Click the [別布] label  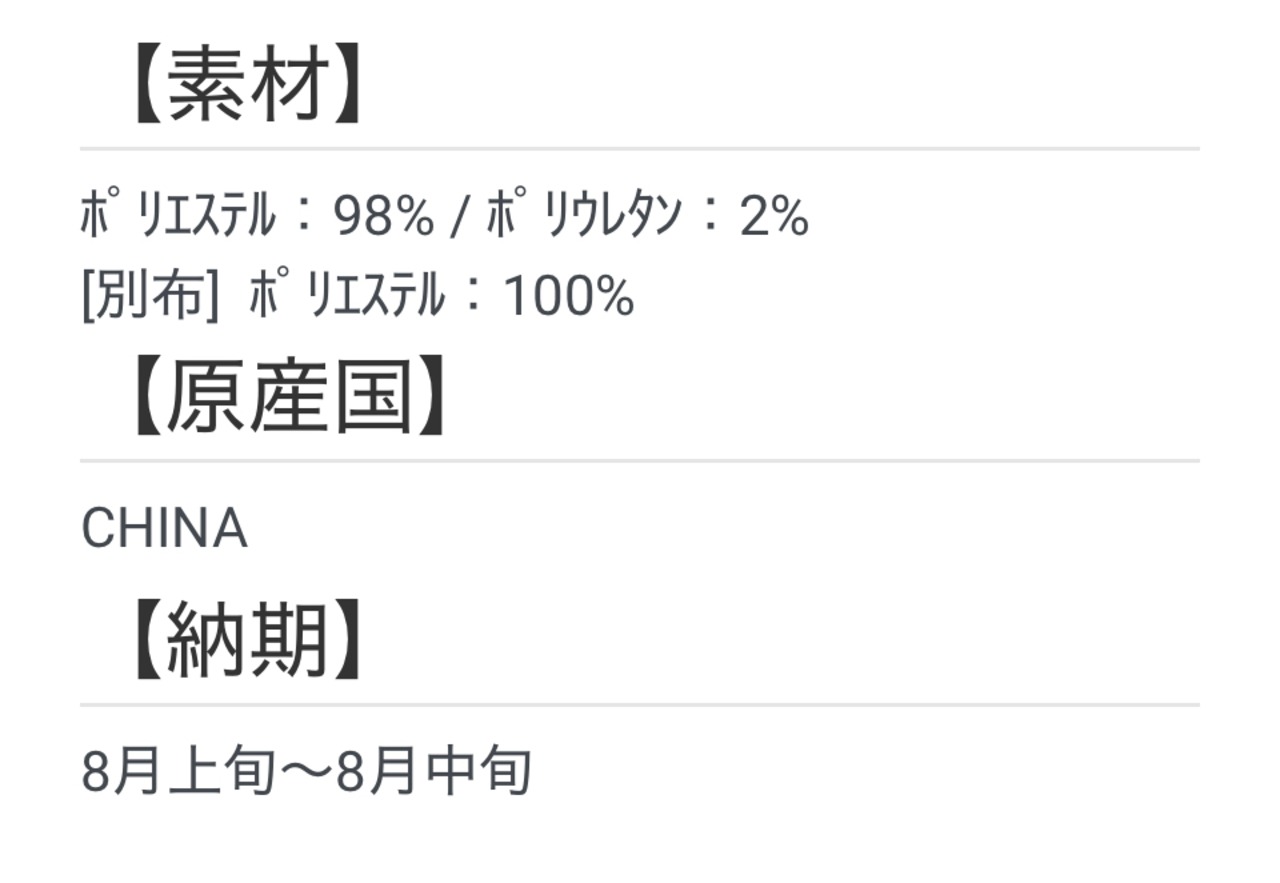[x=150, y=296]
